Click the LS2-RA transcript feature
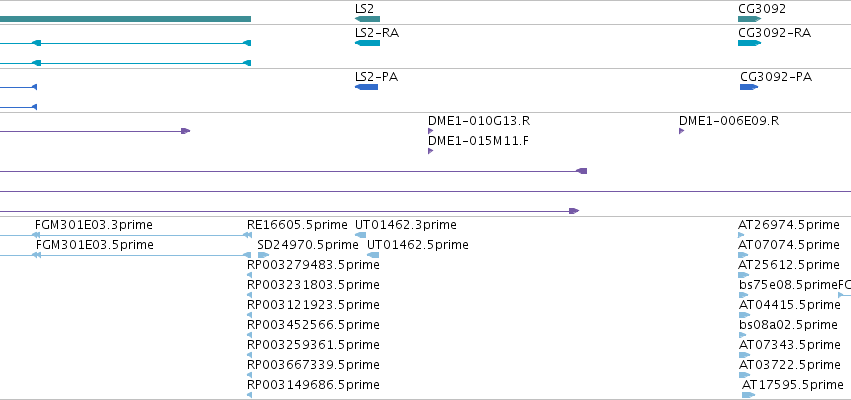The image size is (851, 400). pyautogui.click(x=367, y=43)
